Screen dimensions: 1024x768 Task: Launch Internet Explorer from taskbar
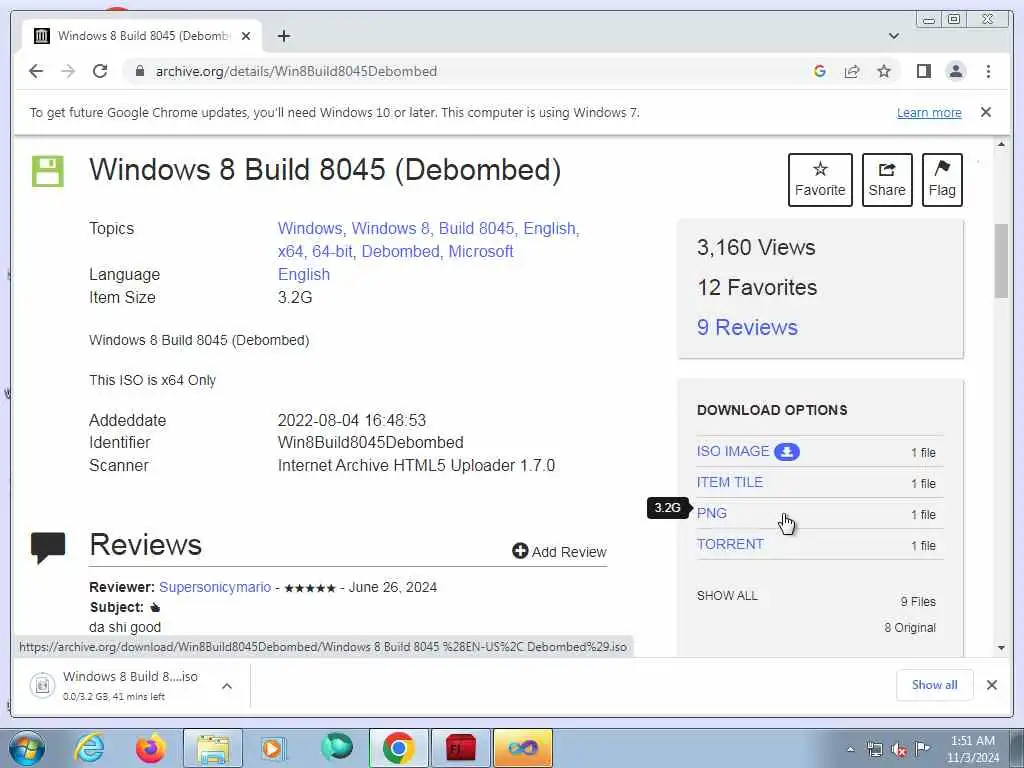(x=89, y=748)
